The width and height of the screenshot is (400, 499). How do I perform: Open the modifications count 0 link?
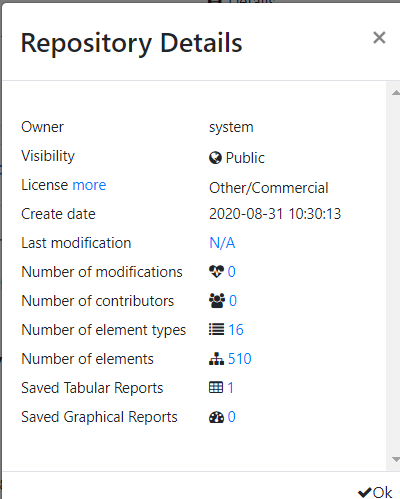coord(232,272)
